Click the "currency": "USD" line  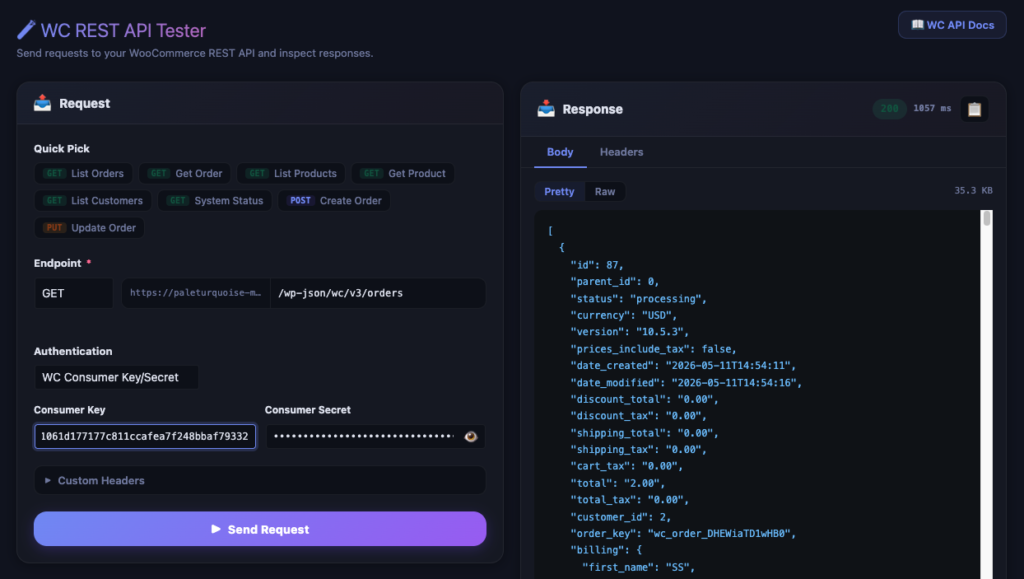[624, 315]
